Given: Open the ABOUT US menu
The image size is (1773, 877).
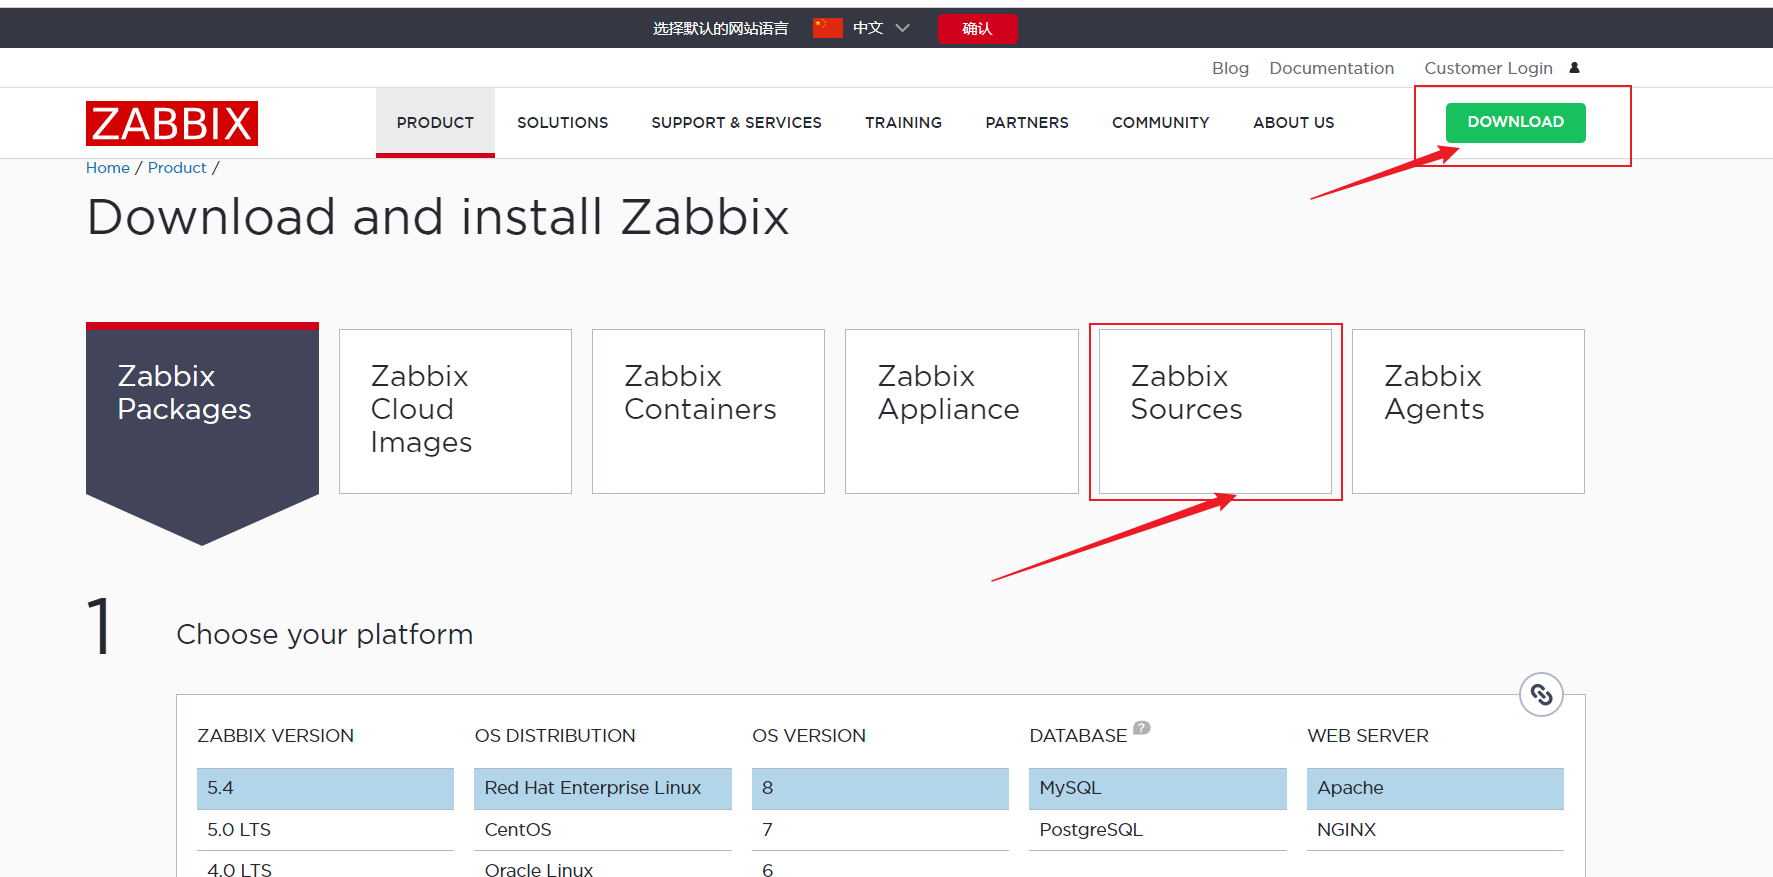Looking at the screenshot, I should 1293,122.
